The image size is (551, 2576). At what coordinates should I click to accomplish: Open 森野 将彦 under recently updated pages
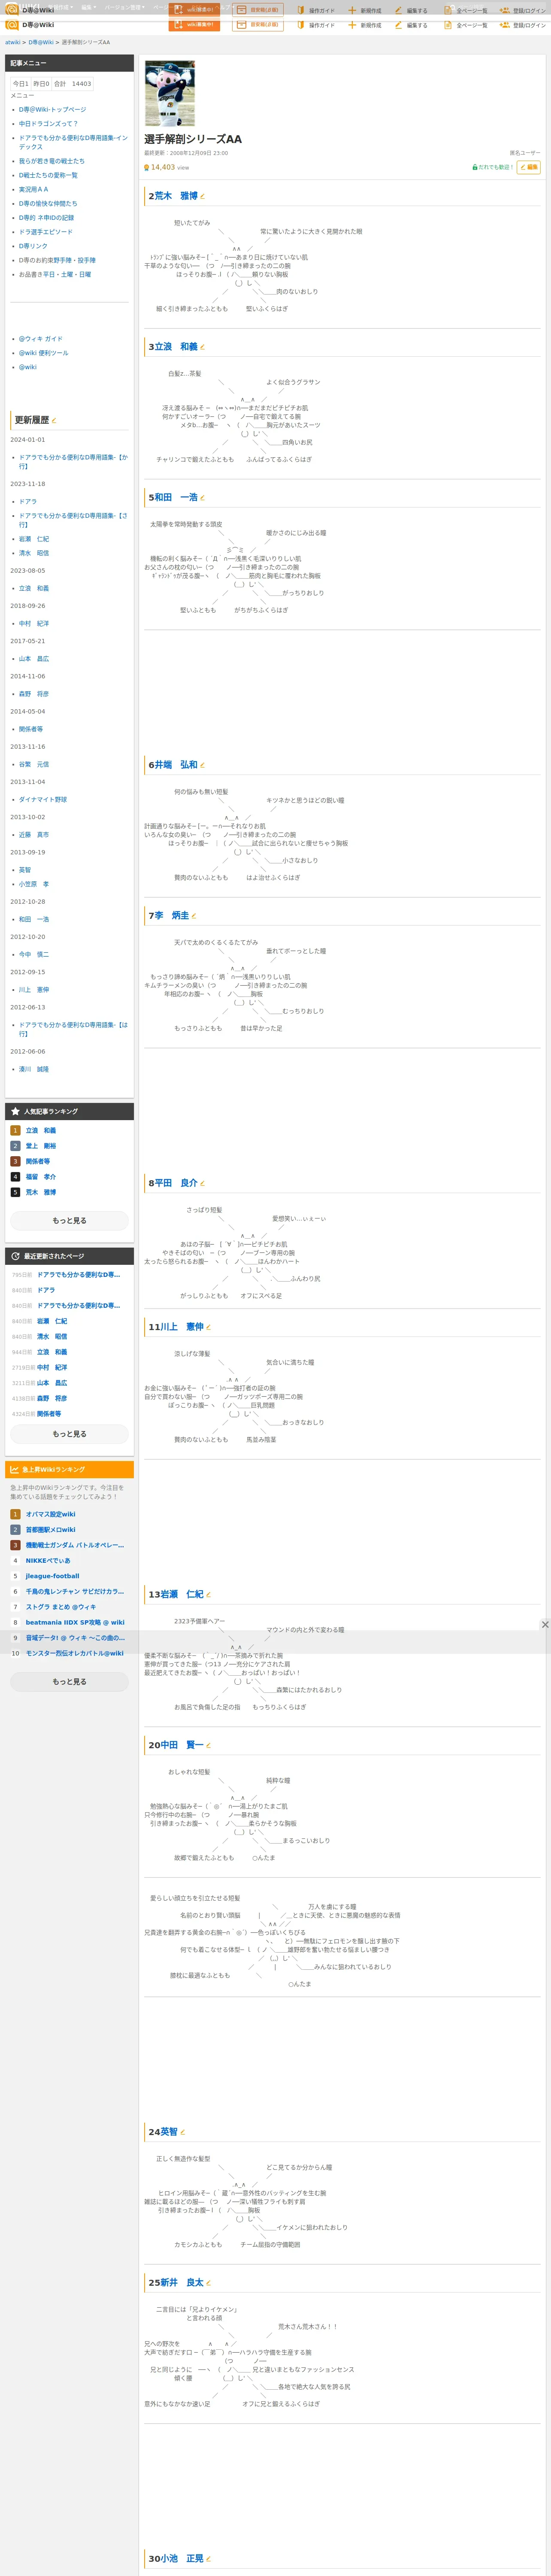tap(52, 1398)
